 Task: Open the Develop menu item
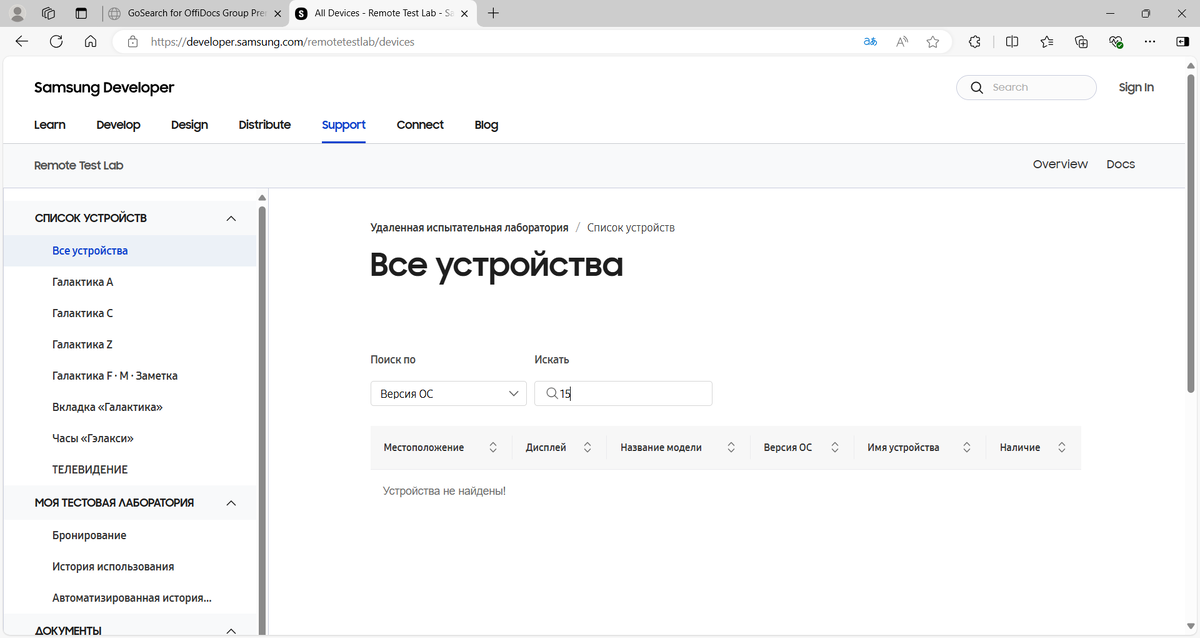pos(118,124)
